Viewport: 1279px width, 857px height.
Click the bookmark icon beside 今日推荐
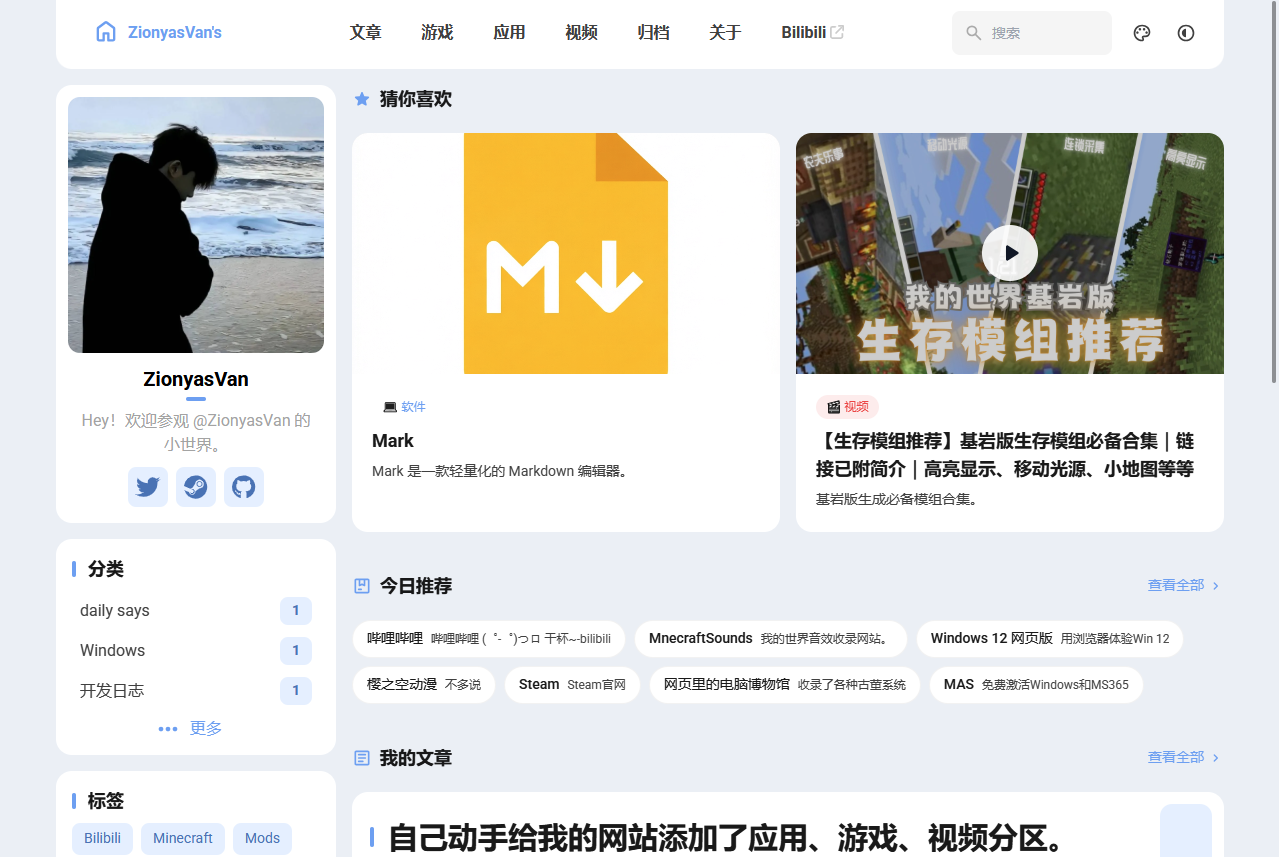[362, 586]
